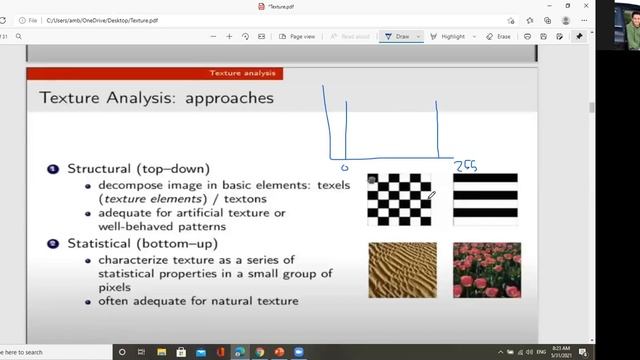Click the slide title Texture Analysis: approaches
The image size is (640, 360).
tap(156, 98)
